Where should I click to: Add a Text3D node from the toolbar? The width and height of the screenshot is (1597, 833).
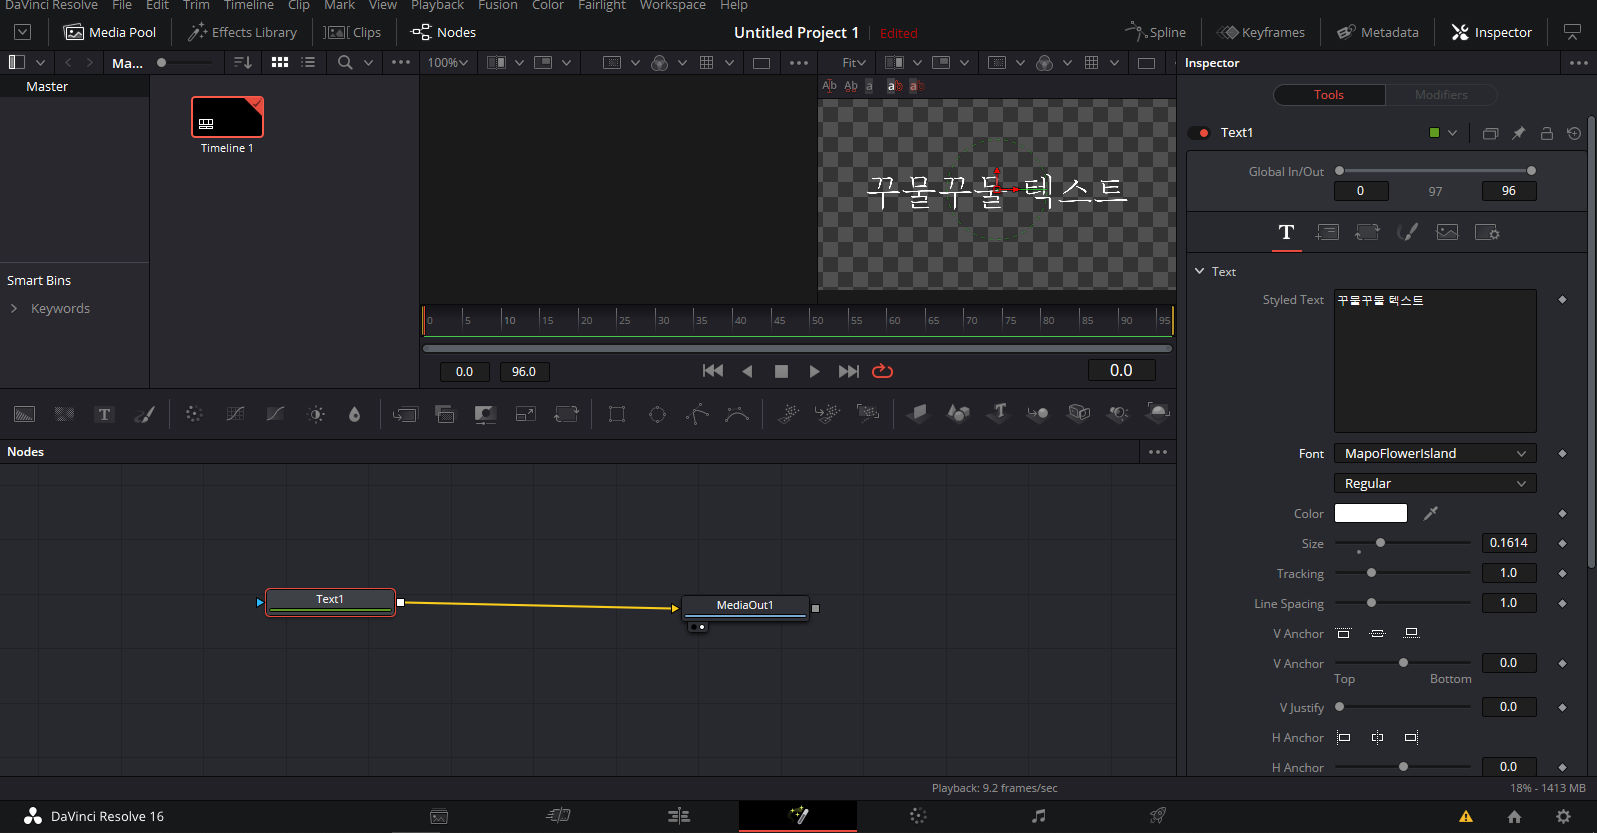(999, 412)
